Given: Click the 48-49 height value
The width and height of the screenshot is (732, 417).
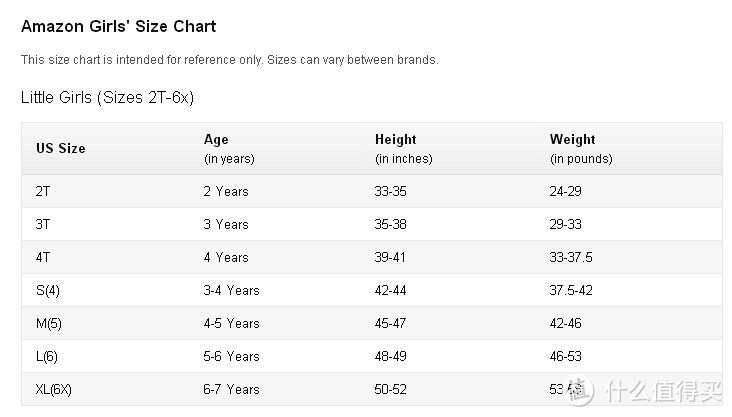Looking at the screenshot, I should 390,357.
